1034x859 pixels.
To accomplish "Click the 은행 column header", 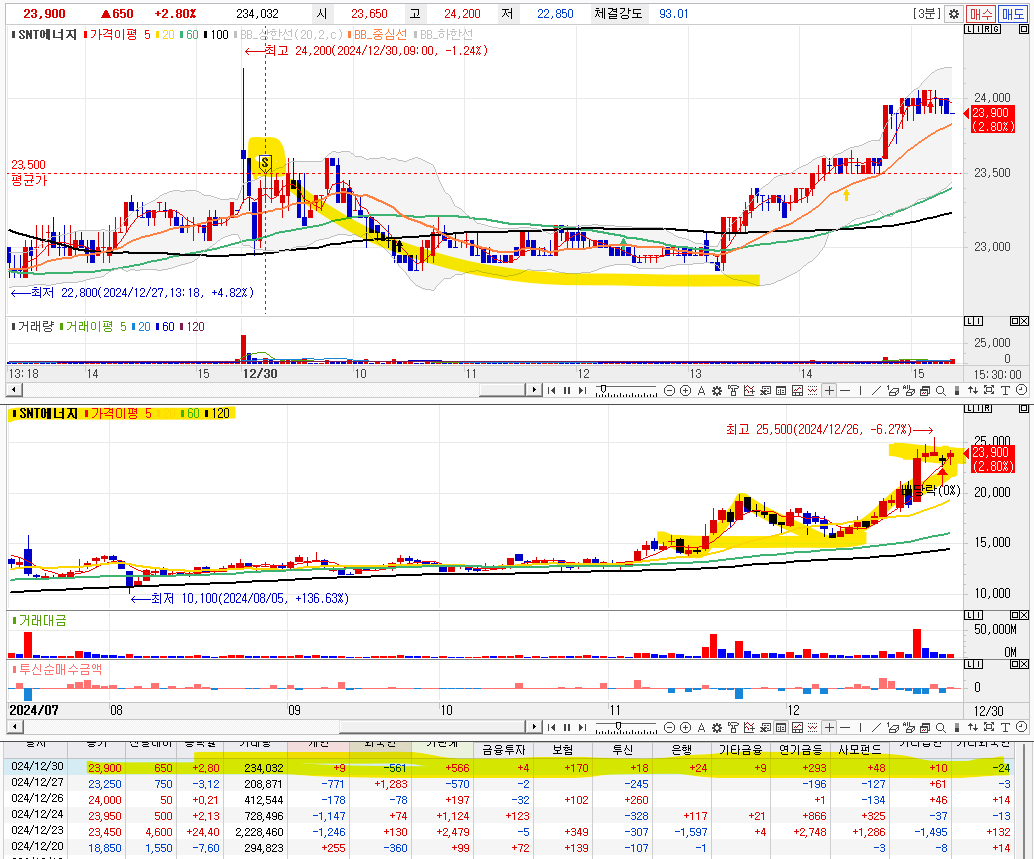I will (681, 750).
